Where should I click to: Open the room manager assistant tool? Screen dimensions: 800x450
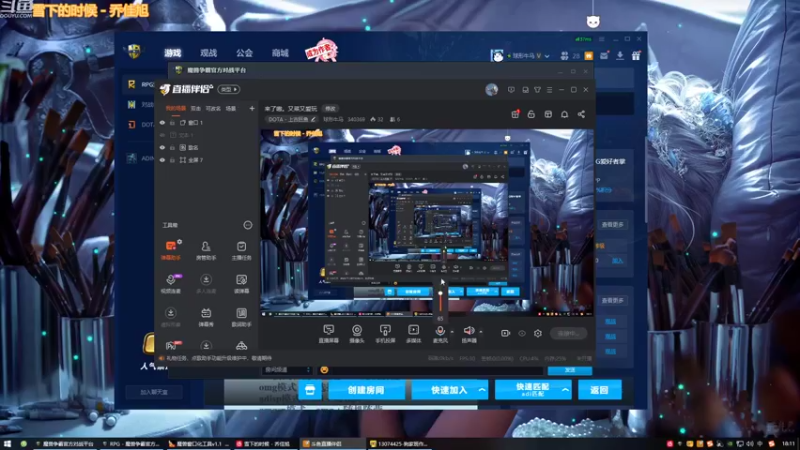tap(206, 250)
